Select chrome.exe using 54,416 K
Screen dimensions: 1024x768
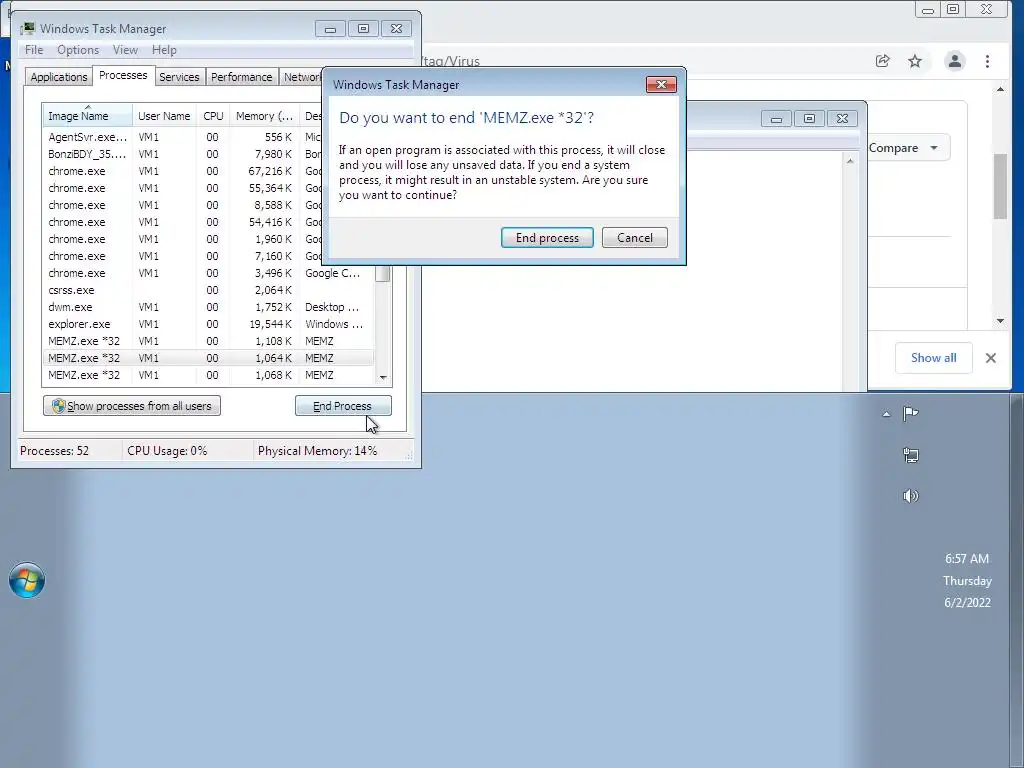pos(208,222)
